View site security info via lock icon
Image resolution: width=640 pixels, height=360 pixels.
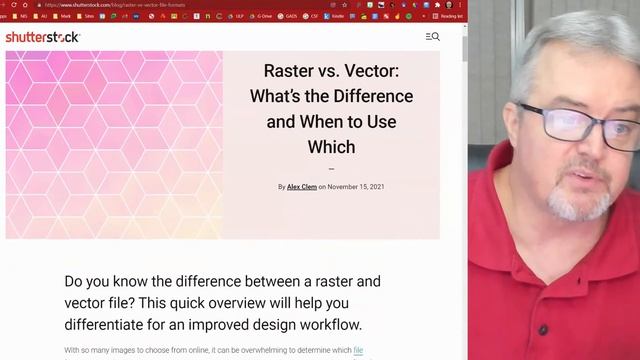(39, 5)
